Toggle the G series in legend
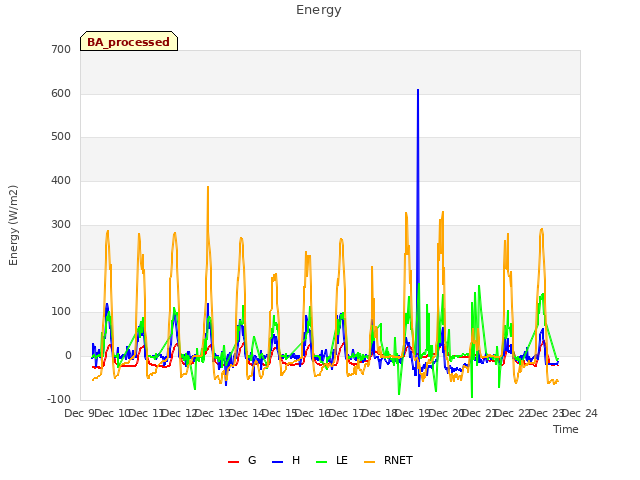The image size is (640, 480). (x=242, y=460)
